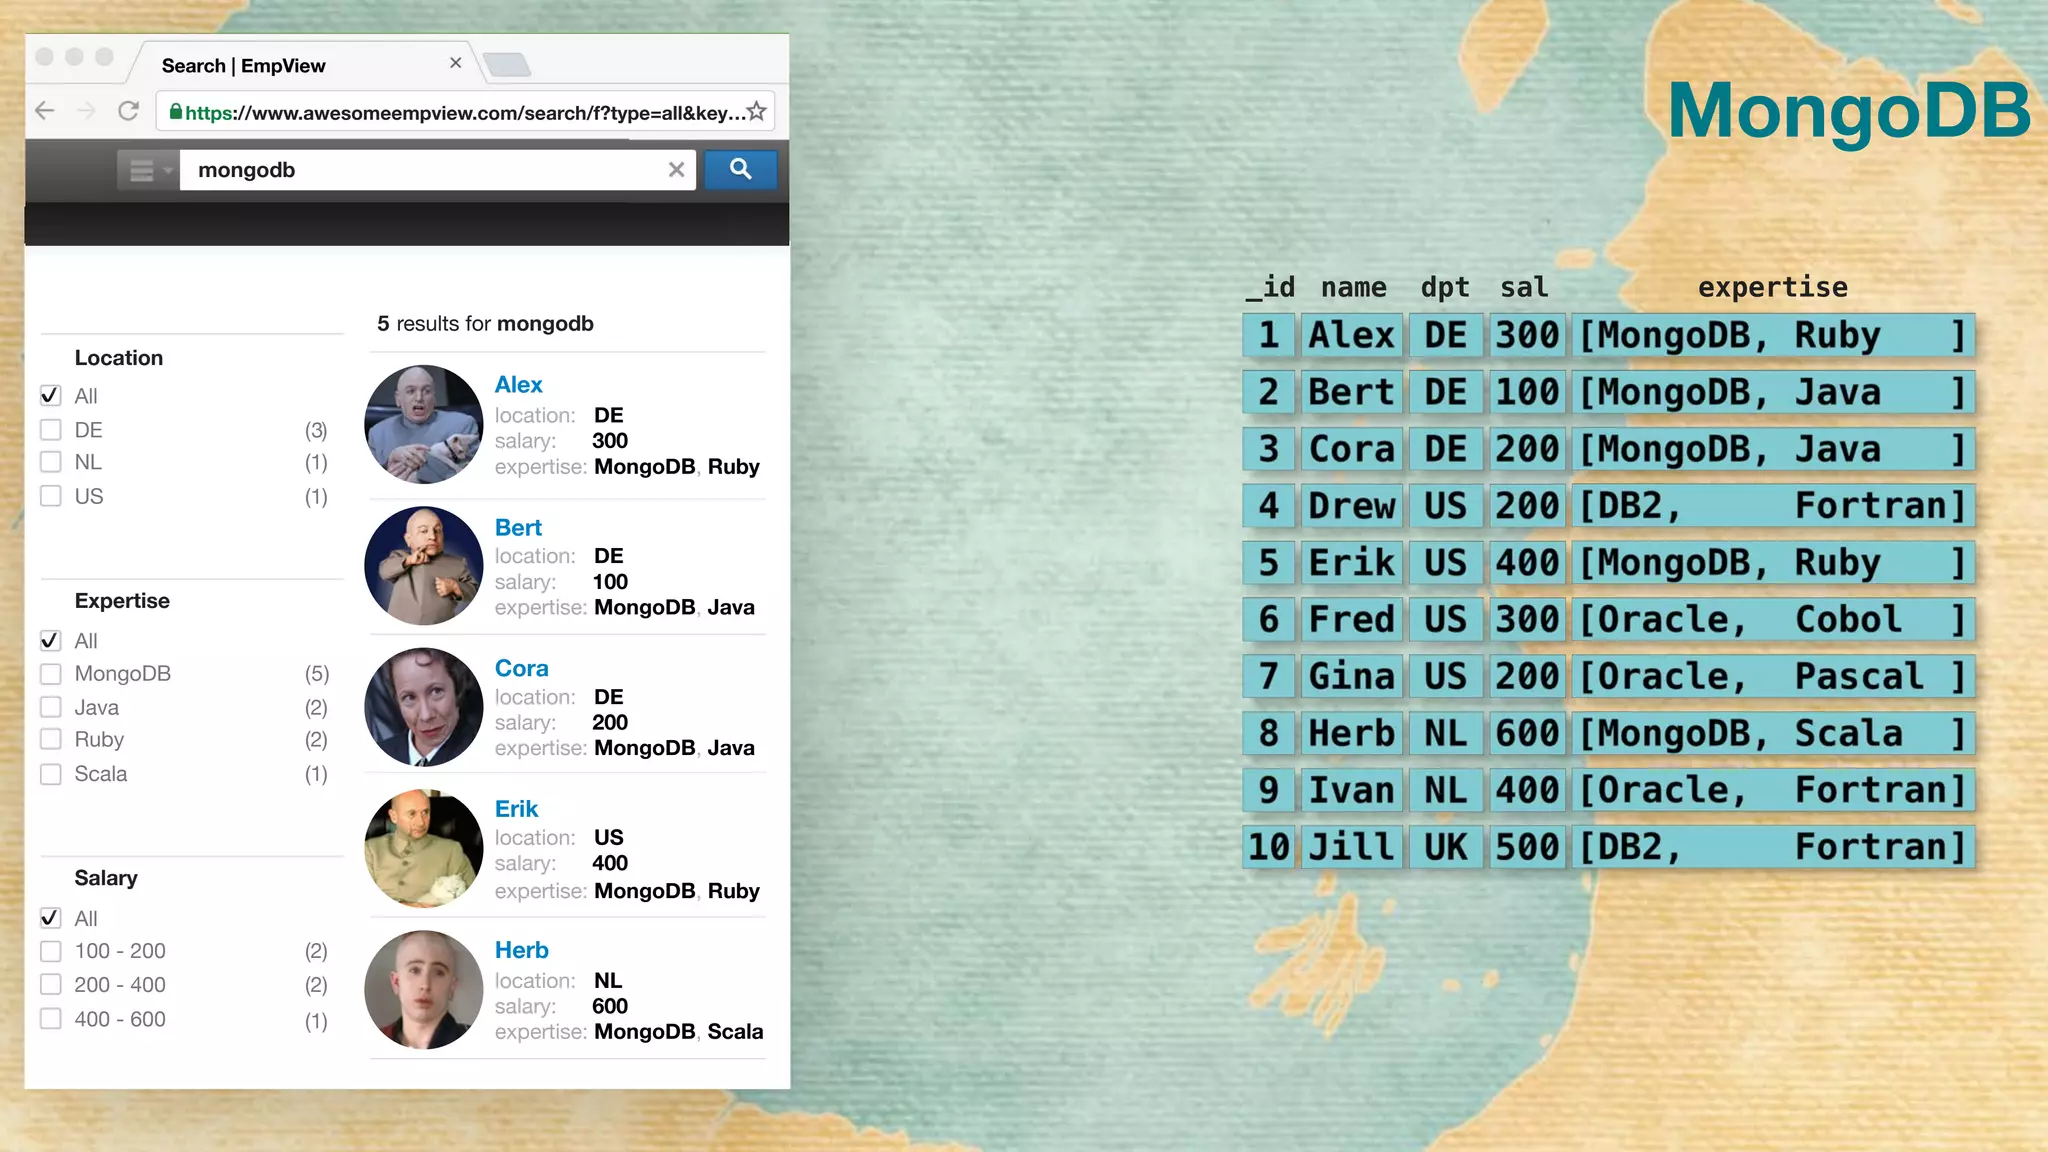Tick the 200 - 400 salary filter

(x=51, y=985)
